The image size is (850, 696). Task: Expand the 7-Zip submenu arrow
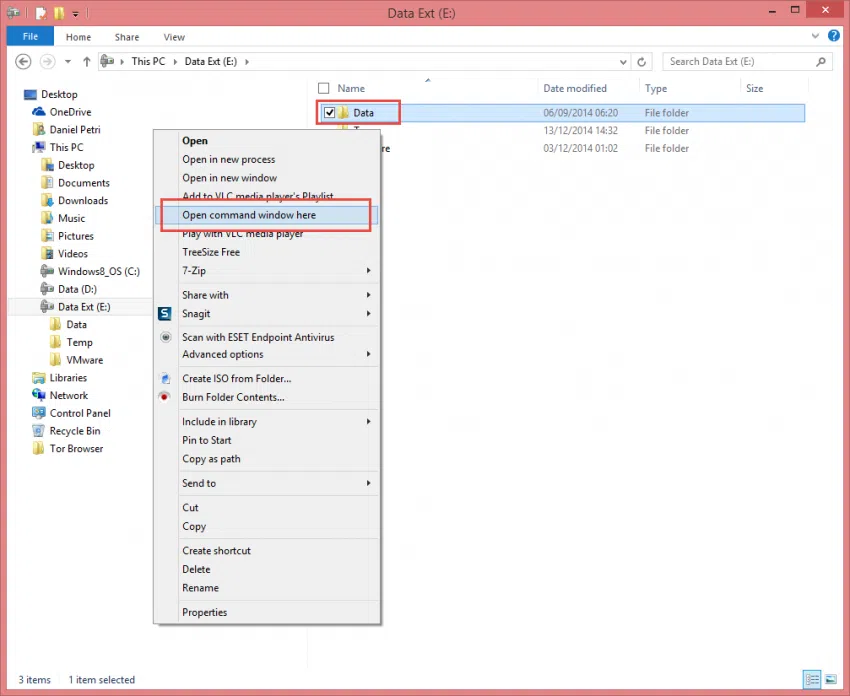369,270
